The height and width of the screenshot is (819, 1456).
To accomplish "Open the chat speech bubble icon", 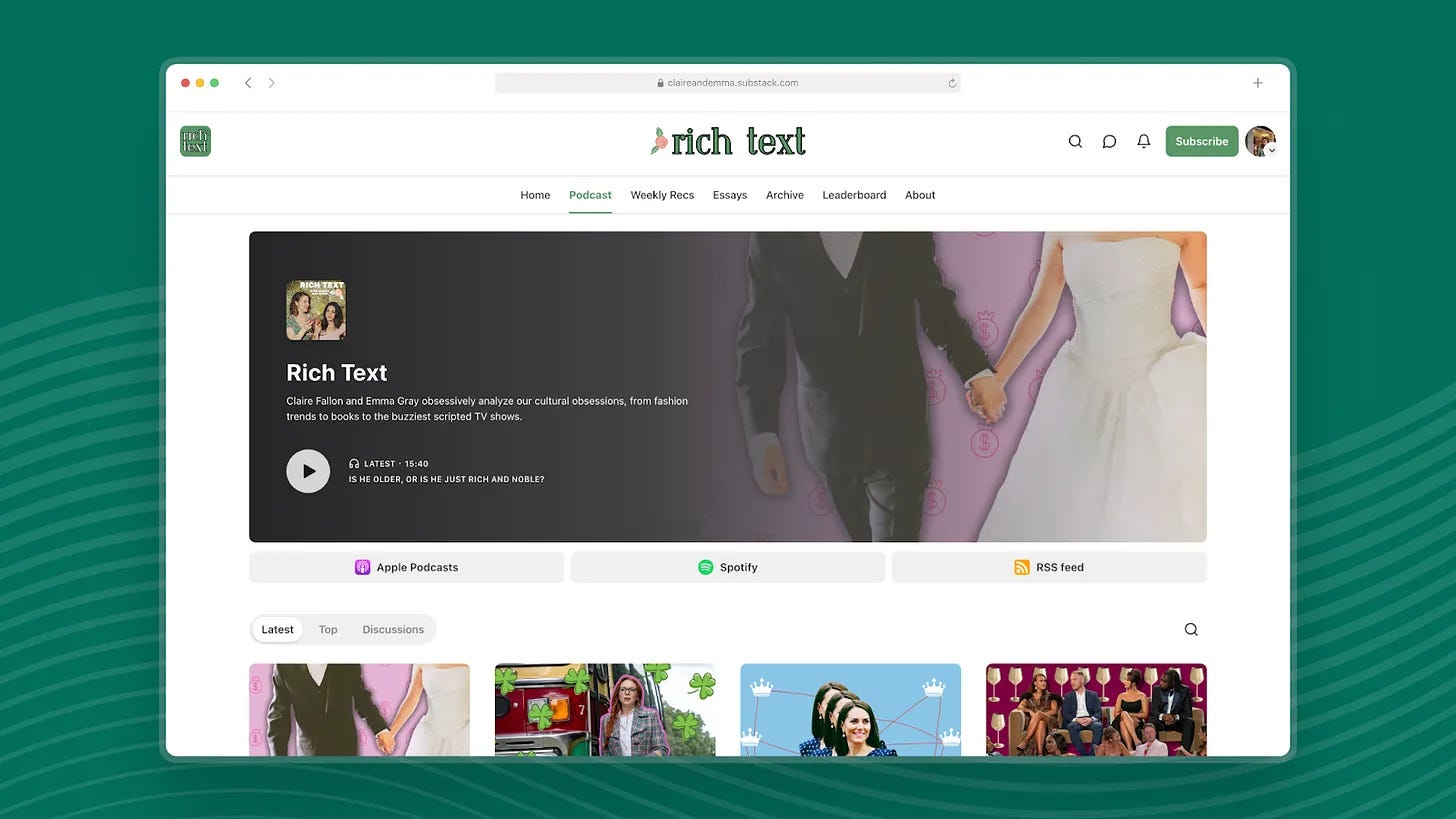I will coord(1109,141).
